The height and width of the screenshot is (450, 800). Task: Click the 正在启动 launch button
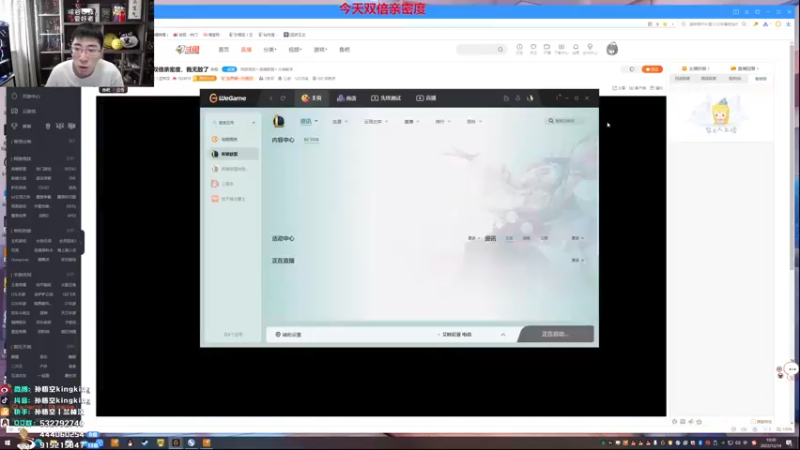coord(556,334)
